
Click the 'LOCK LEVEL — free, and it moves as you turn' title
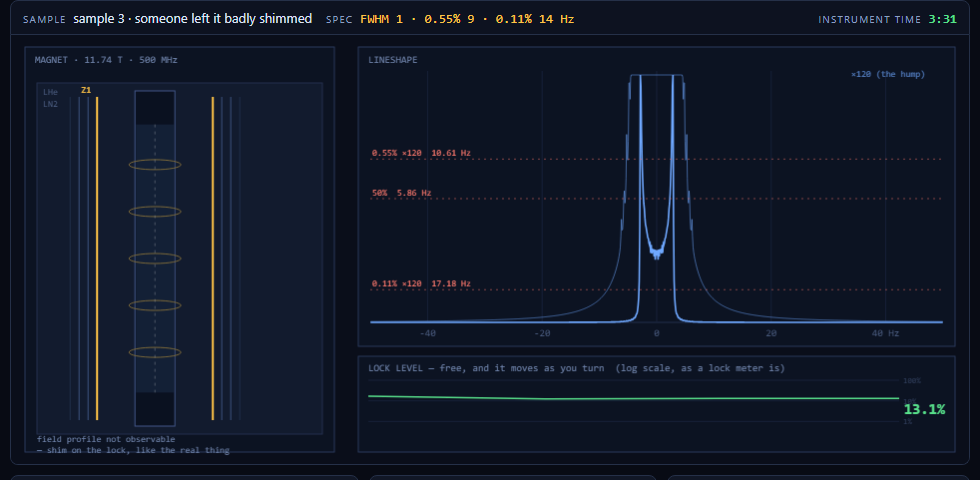tap(486, 368)
